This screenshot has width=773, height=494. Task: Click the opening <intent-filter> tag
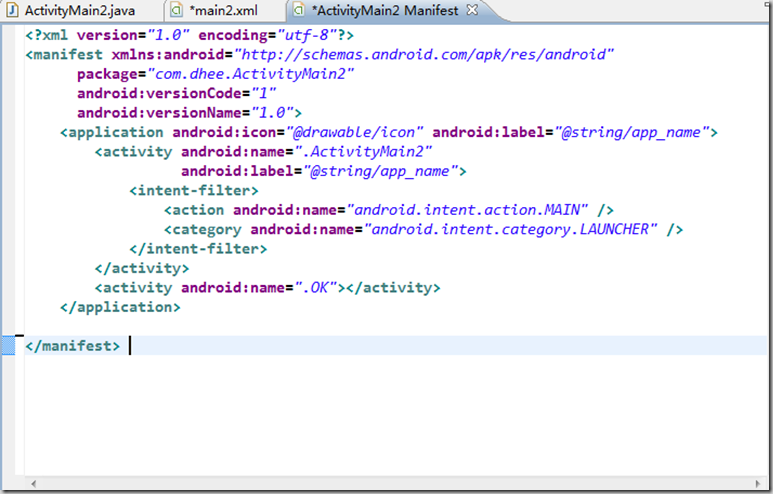pyautogui.click(x=188, y=190)
